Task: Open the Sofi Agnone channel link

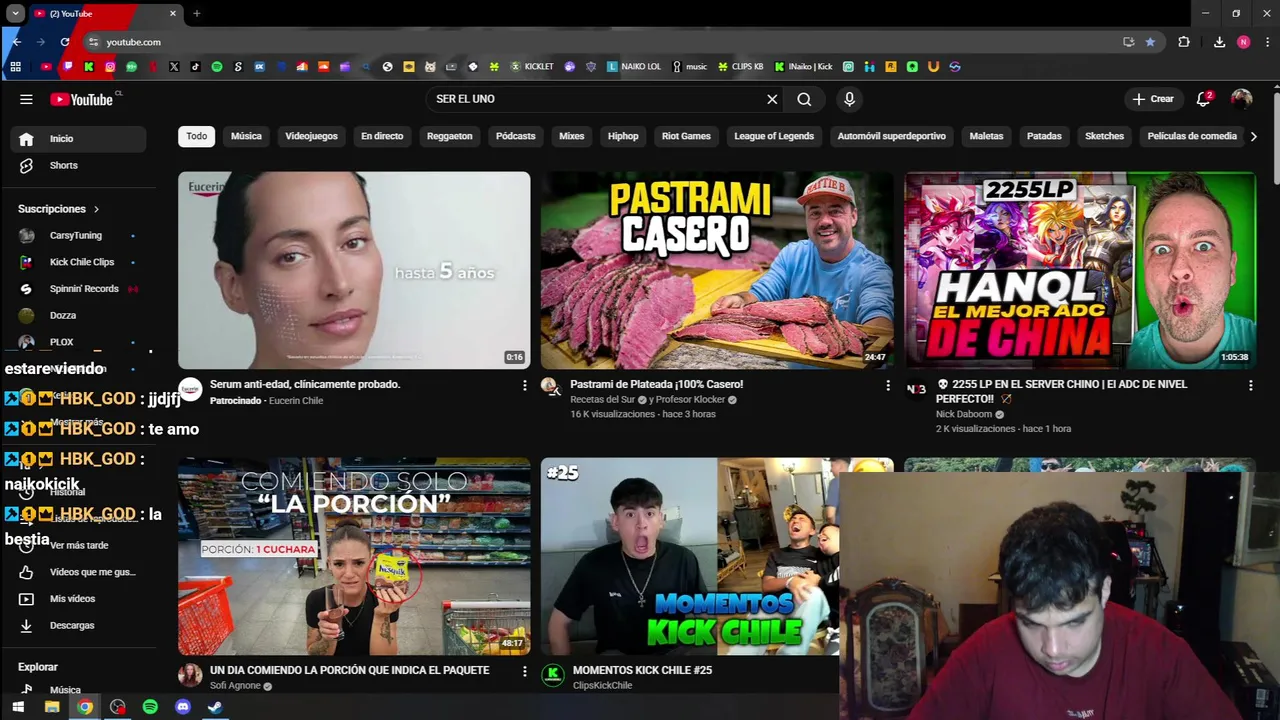Action: [235, 686]
